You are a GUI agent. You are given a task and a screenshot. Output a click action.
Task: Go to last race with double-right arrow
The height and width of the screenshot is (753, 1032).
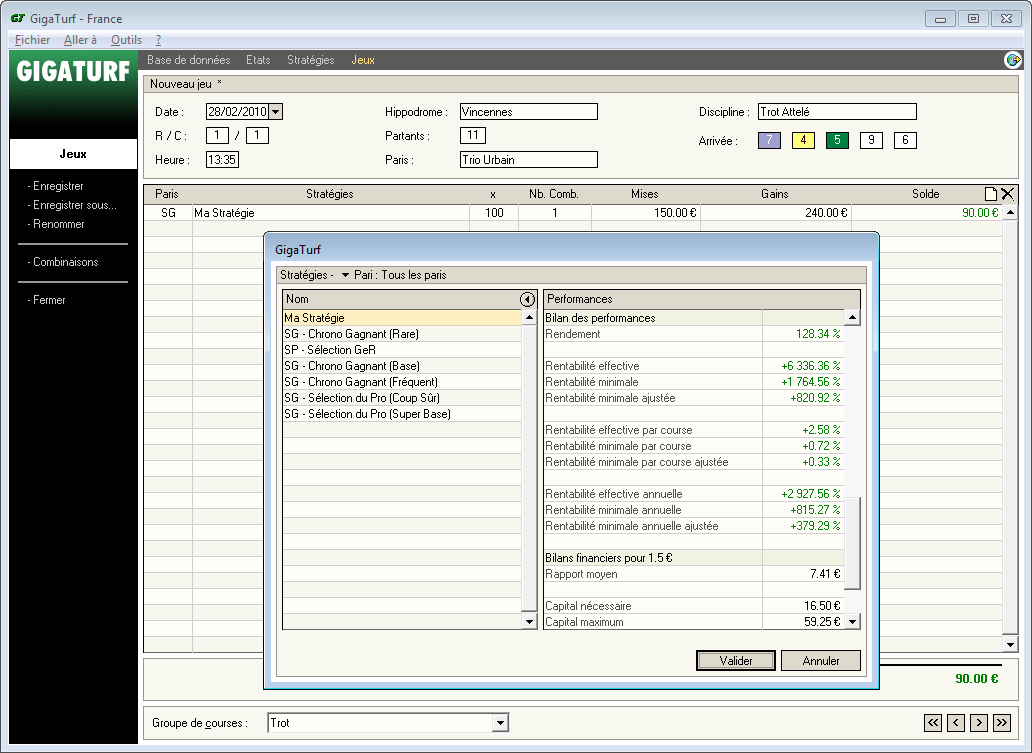coord(1002,723)
